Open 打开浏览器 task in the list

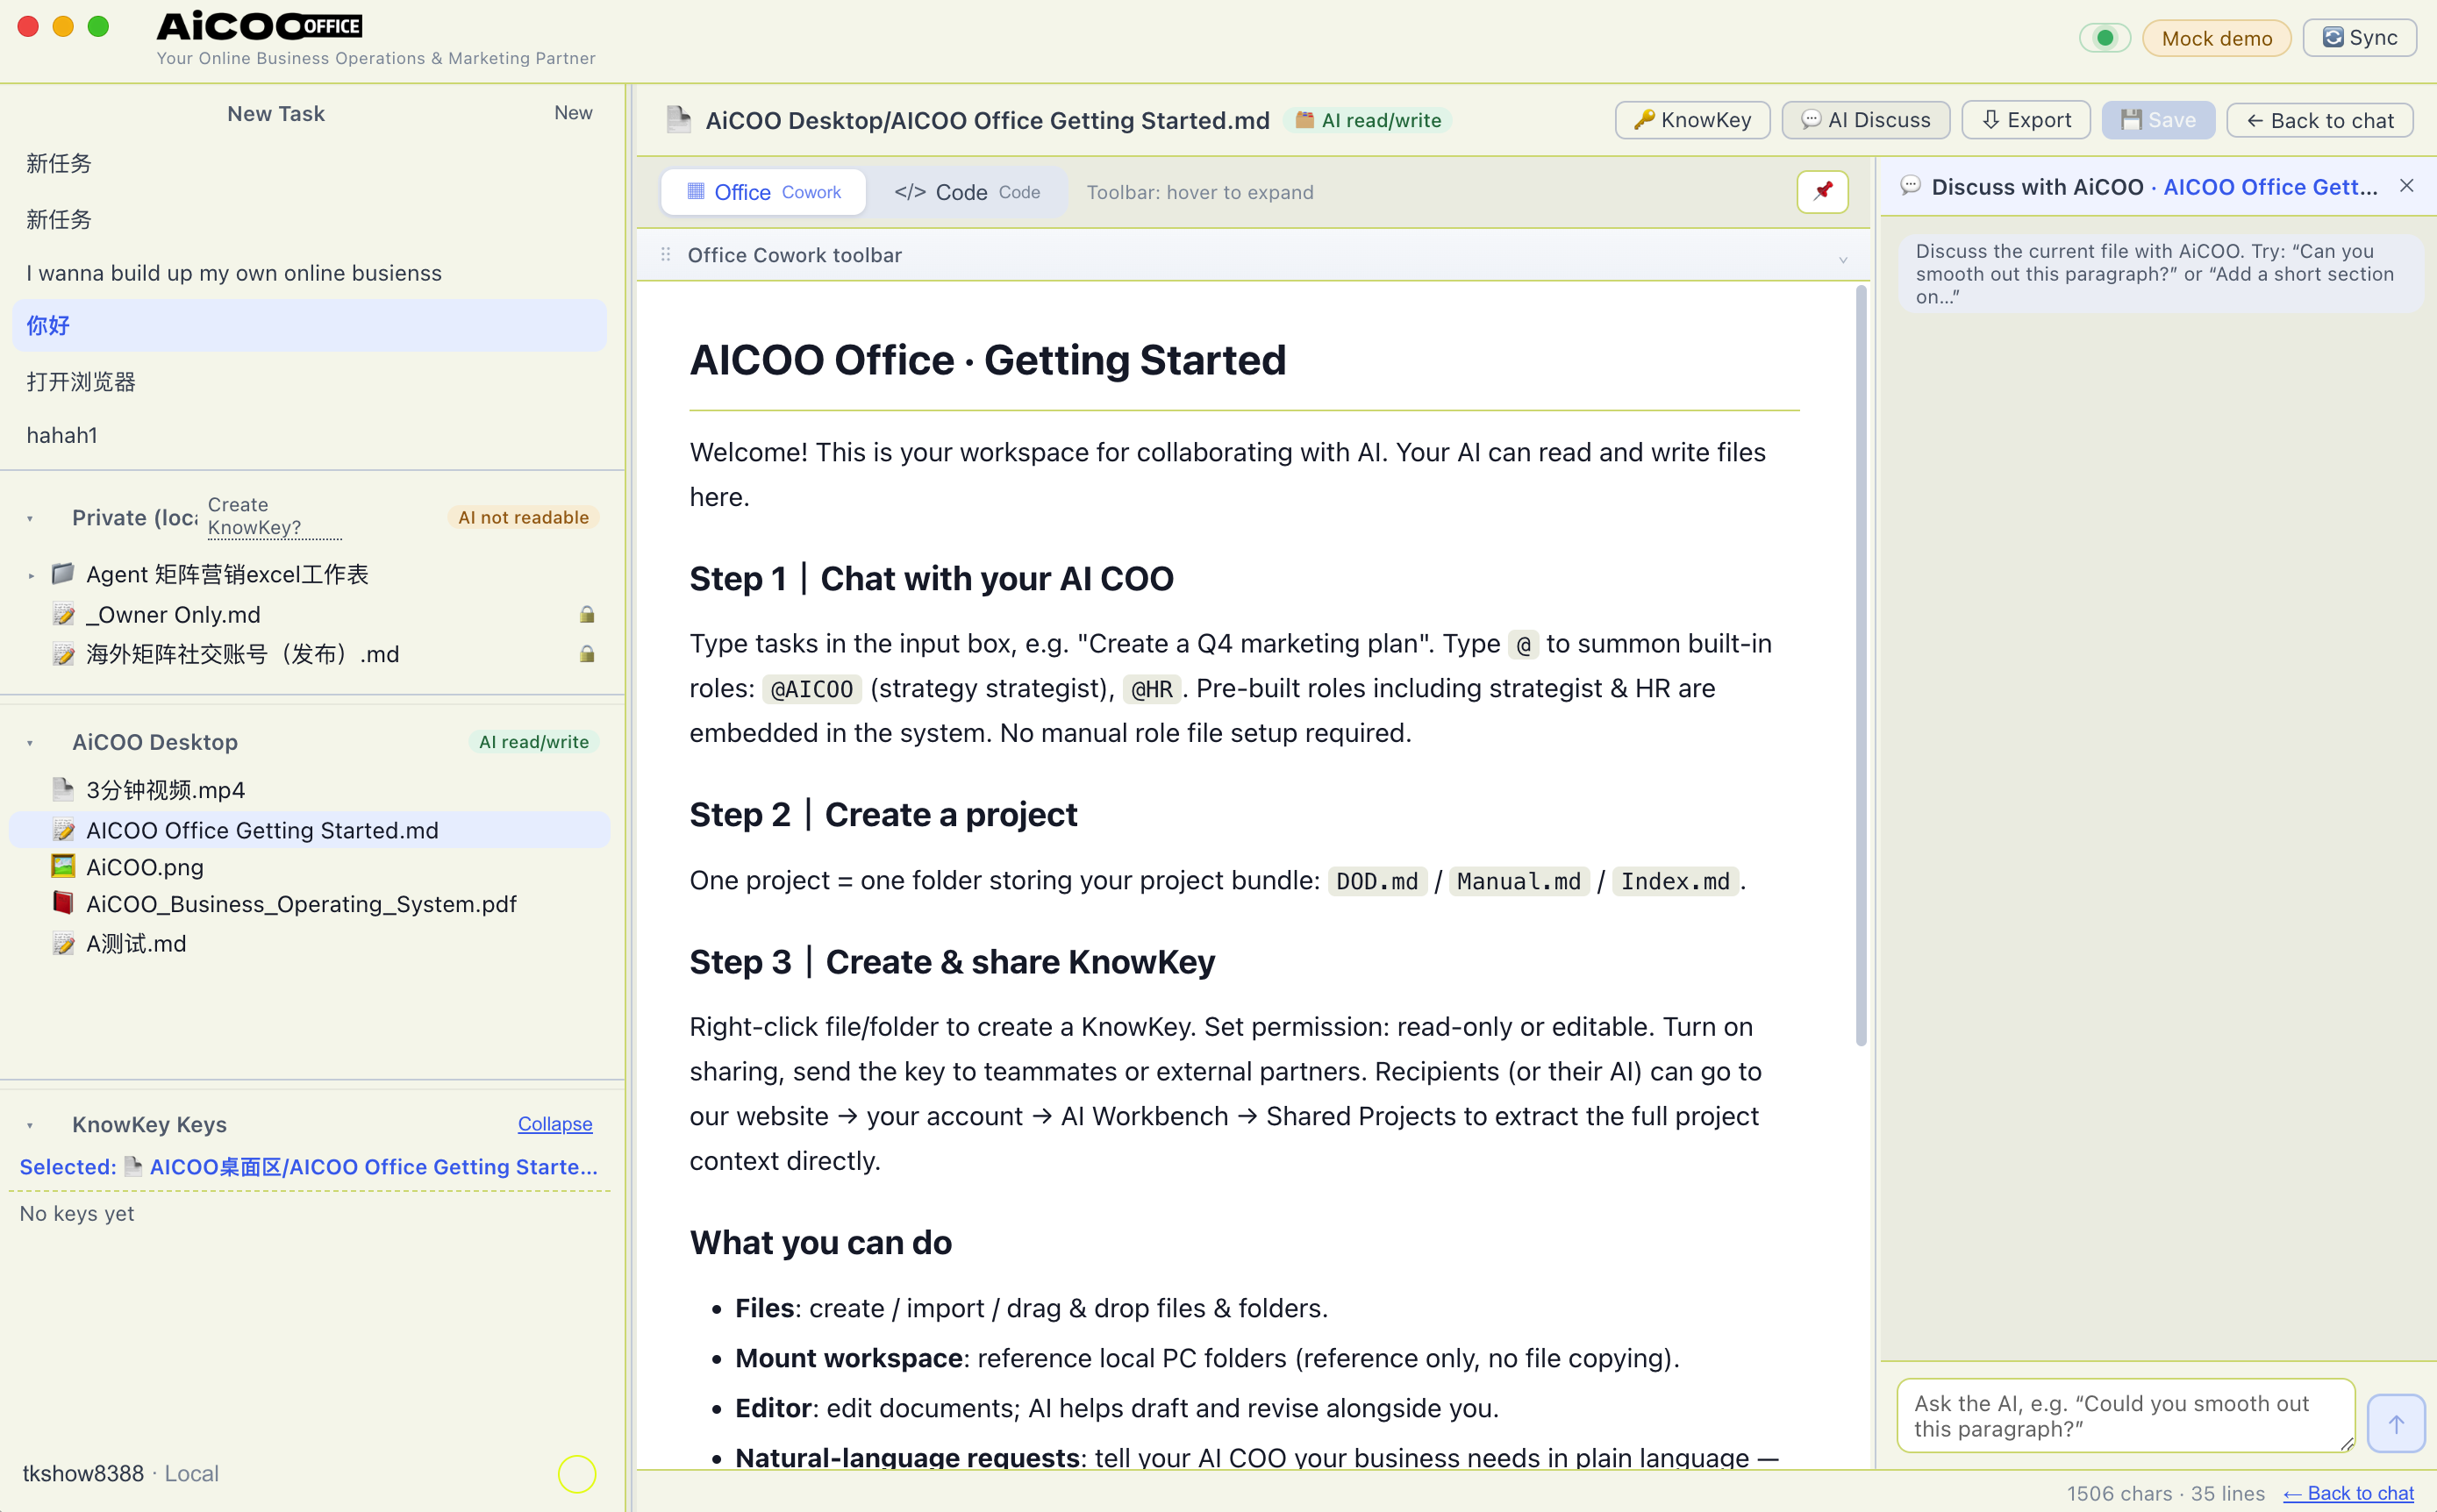309,381
